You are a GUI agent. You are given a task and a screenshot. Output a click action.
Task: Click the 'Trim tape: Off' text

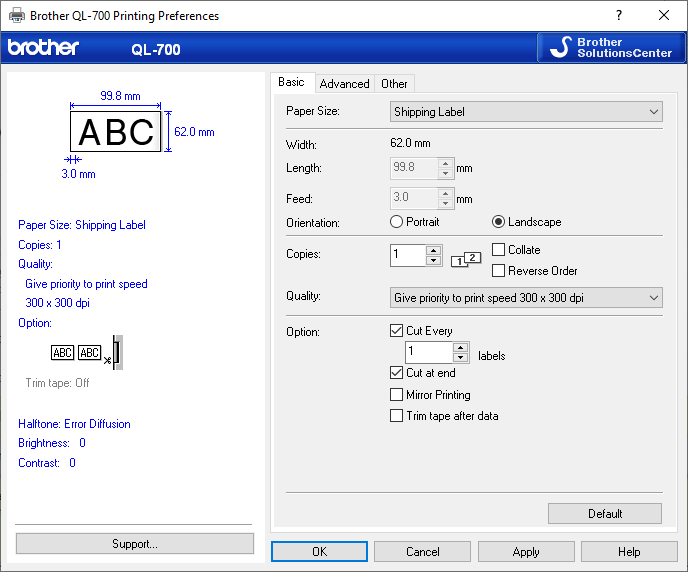point(57,383)
